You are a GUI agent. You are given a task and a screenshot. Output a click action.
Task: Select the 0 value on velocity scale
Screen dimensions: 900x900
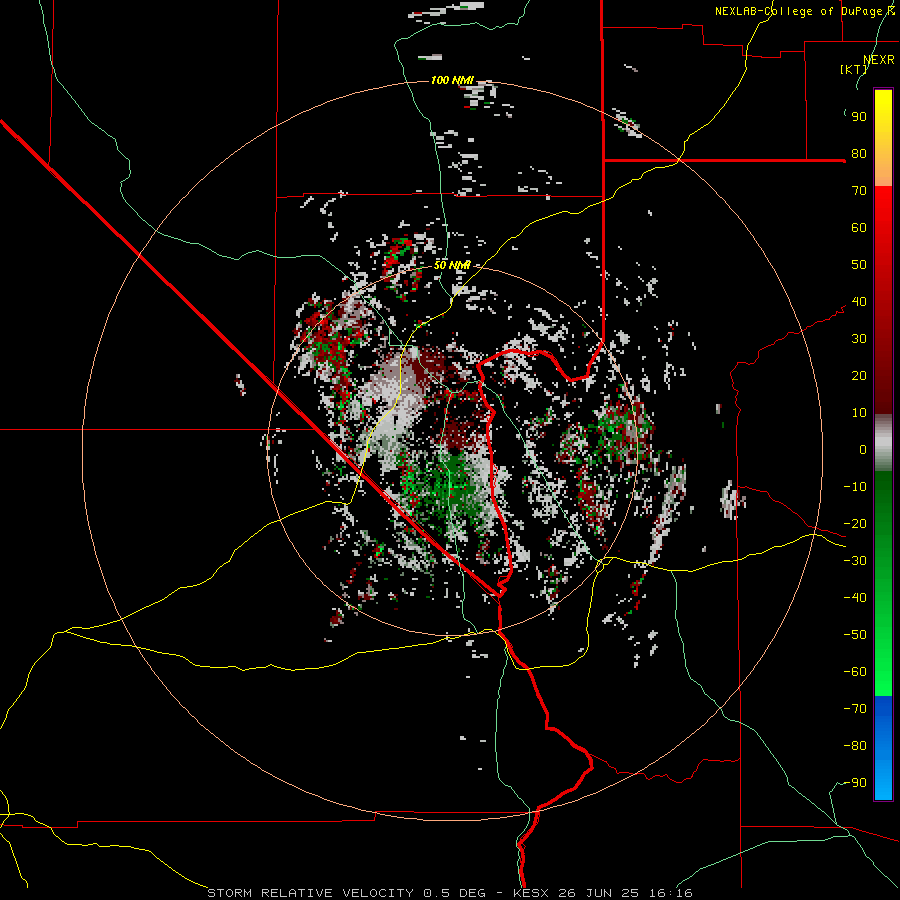[863, 449]
